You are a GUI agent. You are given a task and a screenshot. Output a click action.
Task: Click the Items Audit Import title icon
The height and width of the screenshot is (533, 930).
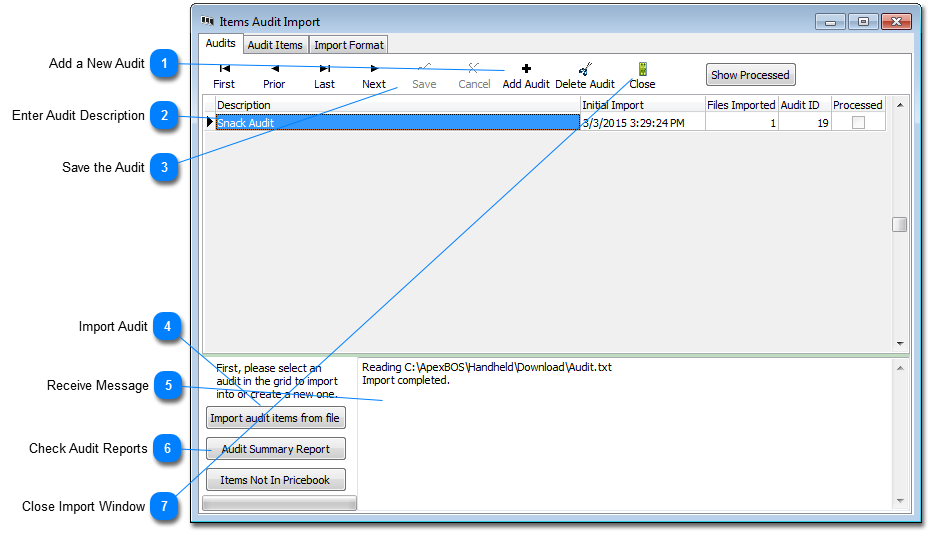[x=207, y=21]
